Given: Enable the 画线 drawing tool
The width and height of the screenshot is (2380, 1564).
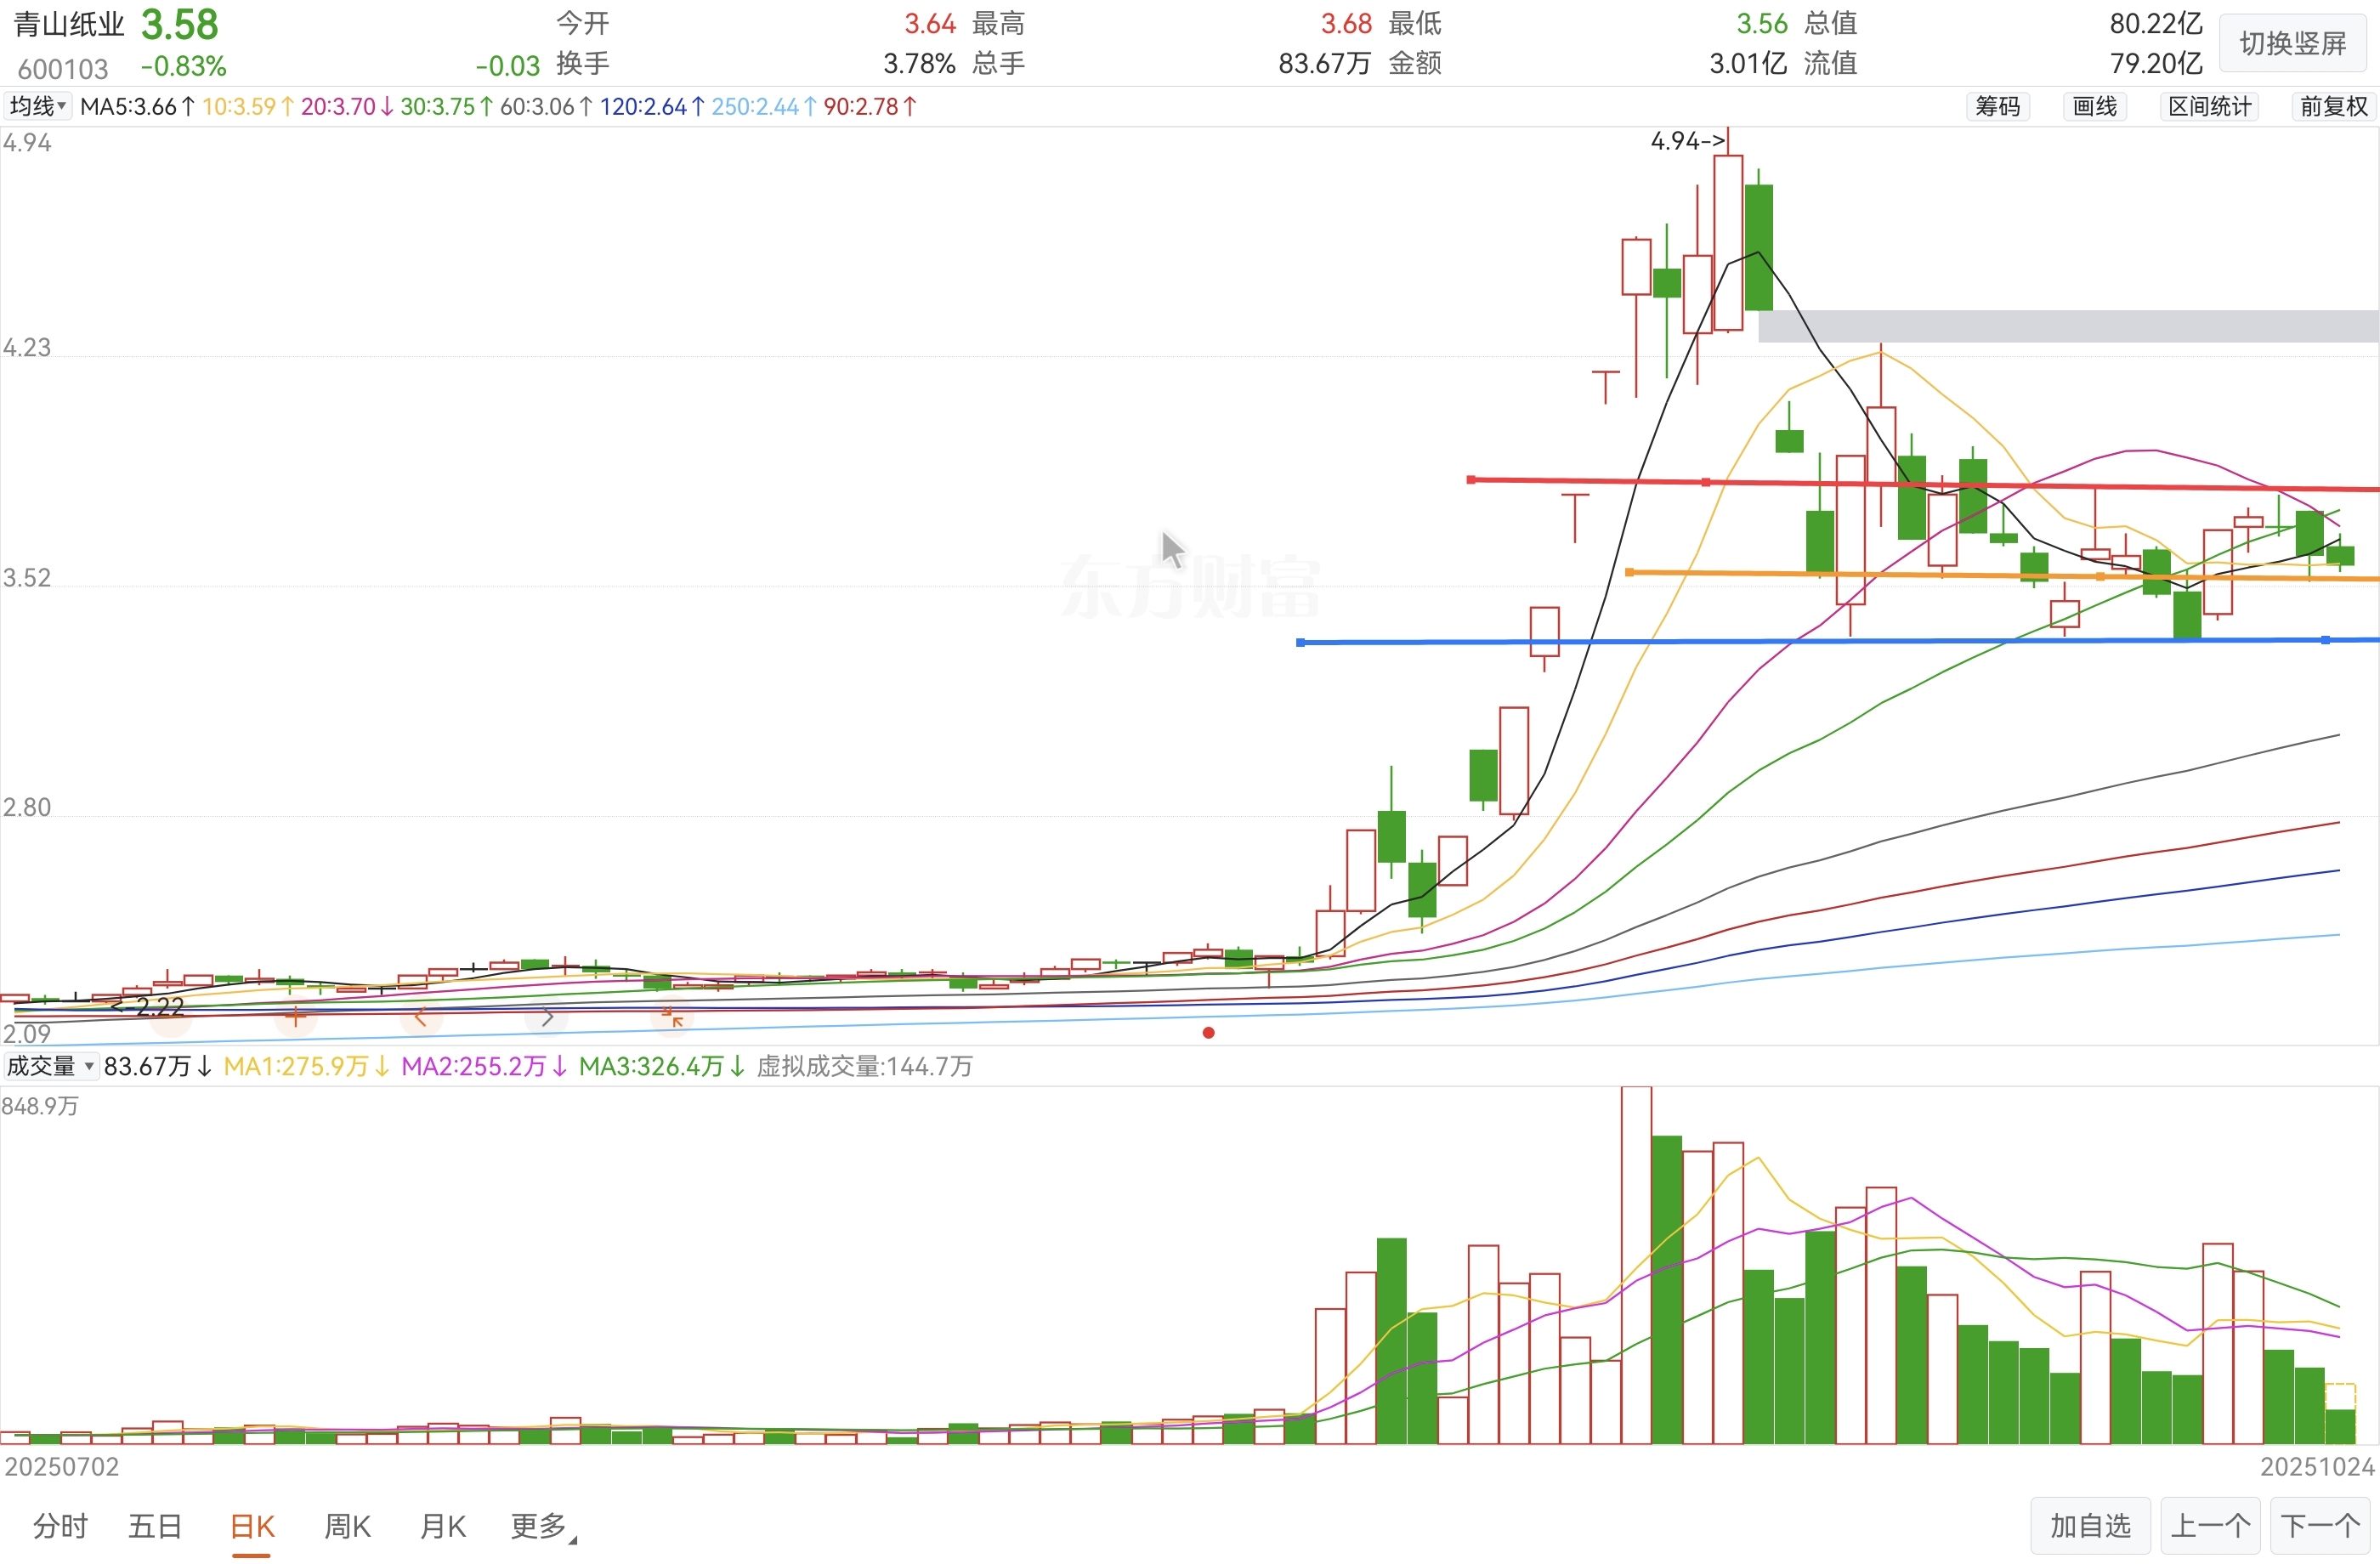Looking at the screenshot, I should 2094,106.
